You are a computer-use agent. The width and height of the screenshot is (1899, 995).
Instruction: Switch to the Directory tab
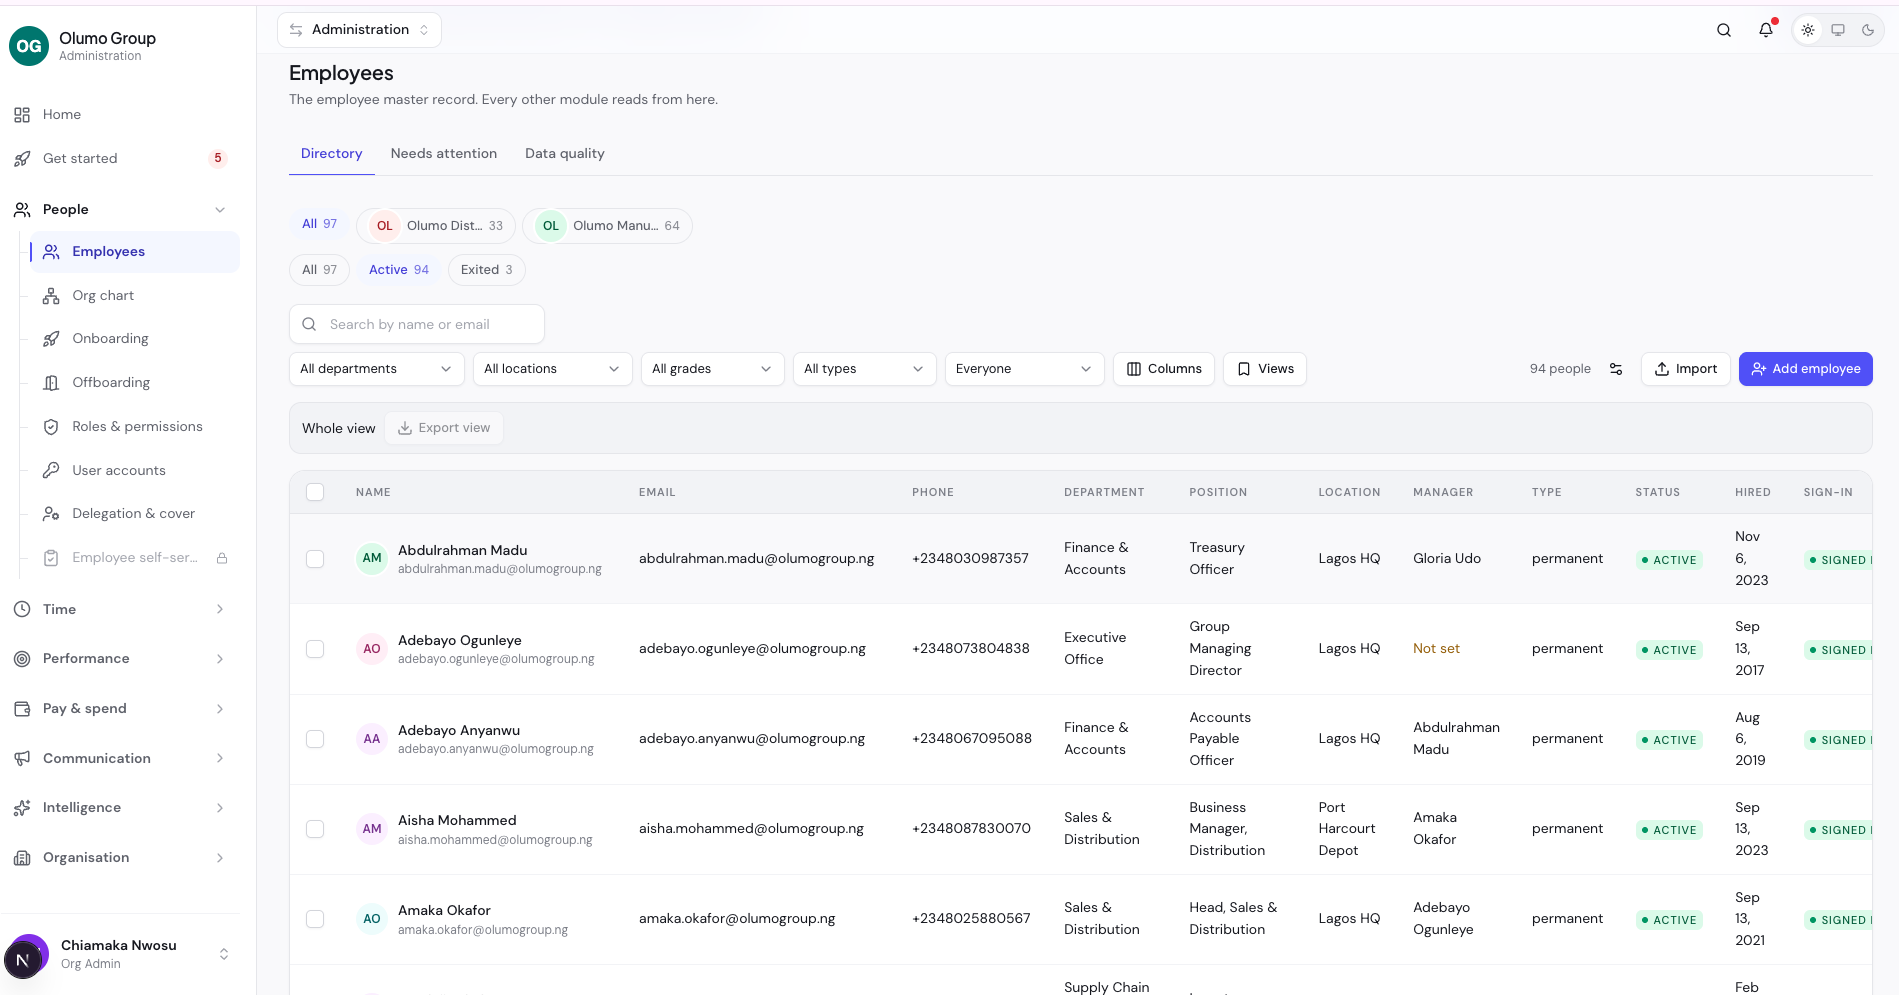tap(332, 154)
